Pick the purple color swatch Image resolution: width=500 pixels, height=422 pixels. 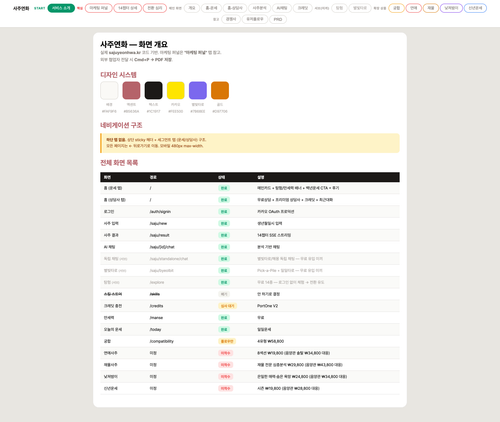coord(198,90)
